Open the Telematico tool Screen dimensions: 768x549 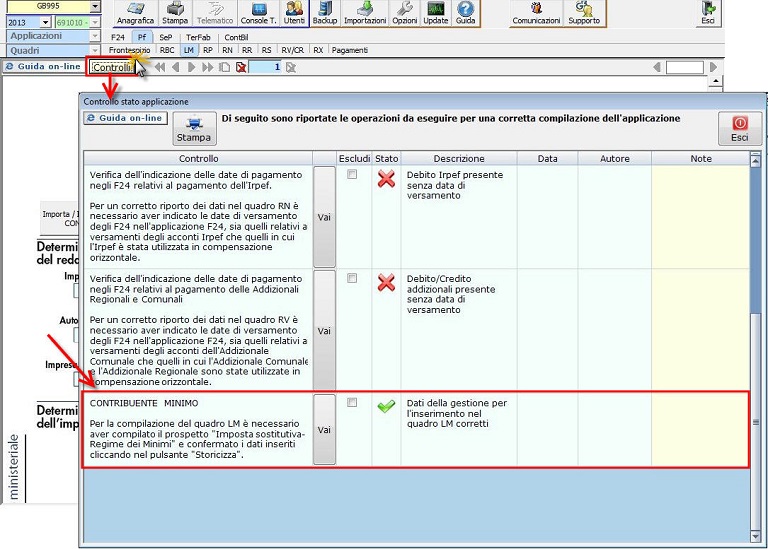pyautogui.click(x=215, y=13)
